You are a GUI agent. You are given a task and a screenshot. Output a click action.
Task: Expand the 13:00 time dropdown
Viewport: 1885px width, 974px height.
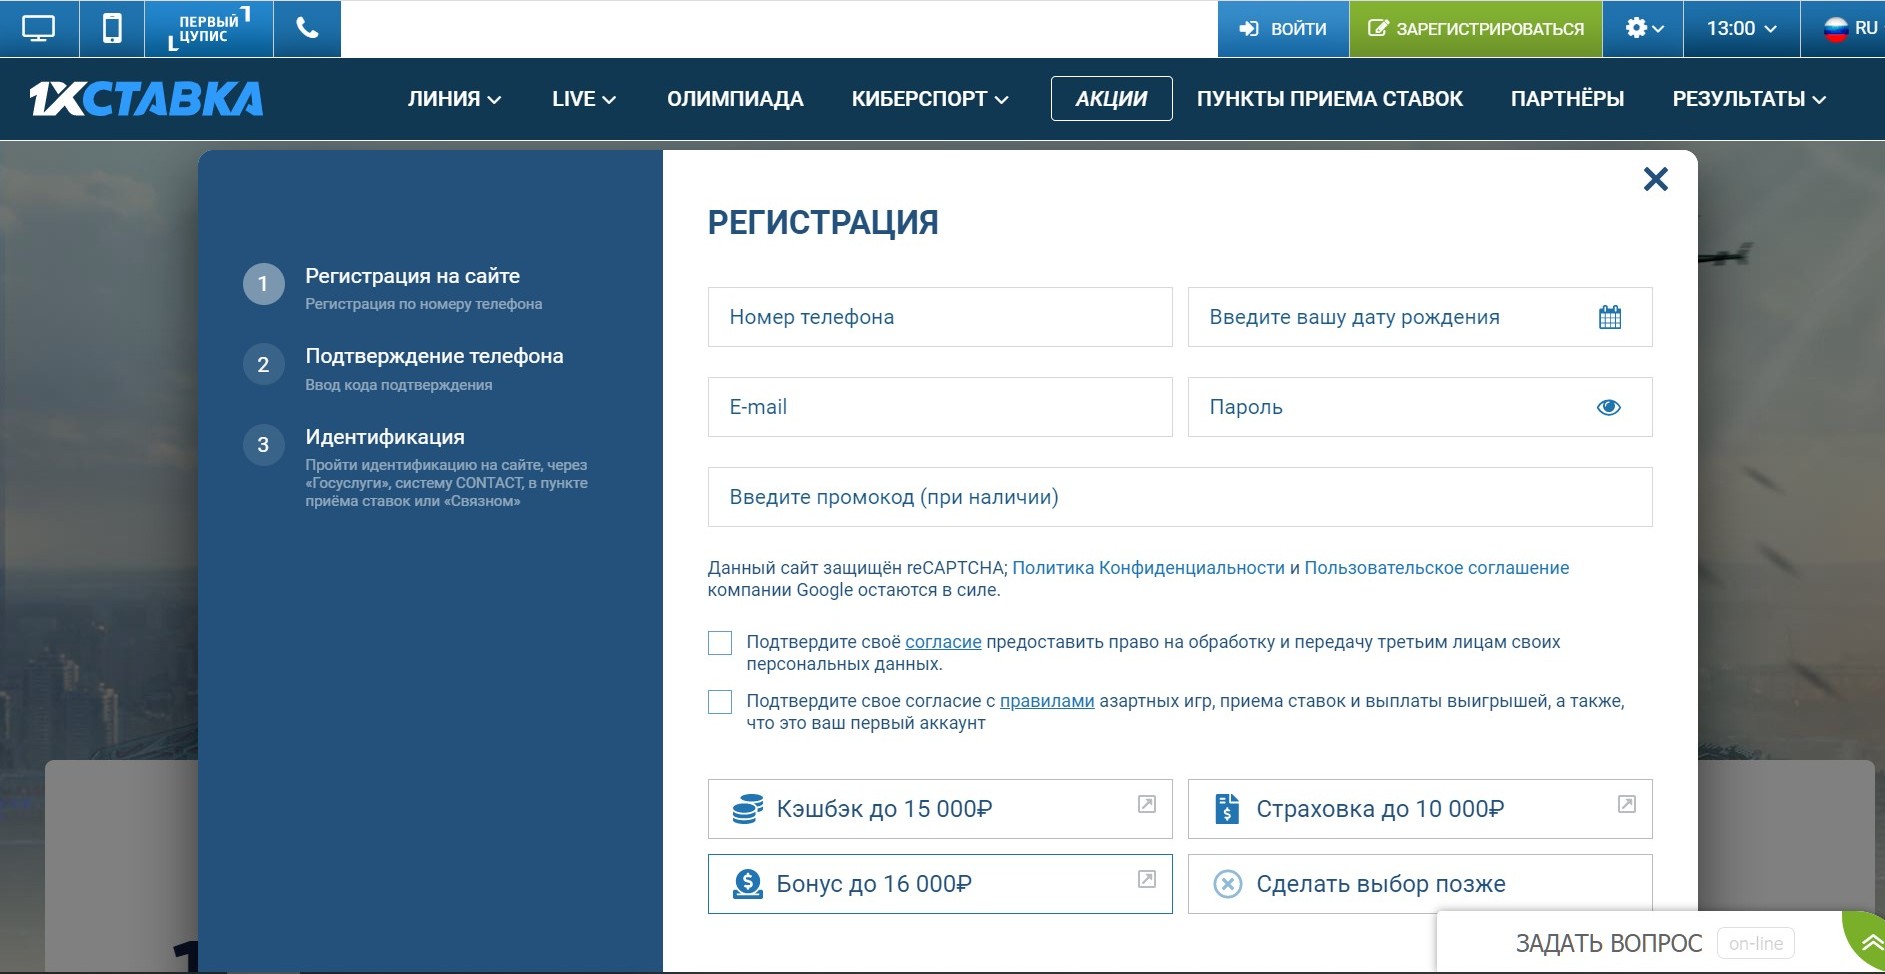[x=1741, y=28]
